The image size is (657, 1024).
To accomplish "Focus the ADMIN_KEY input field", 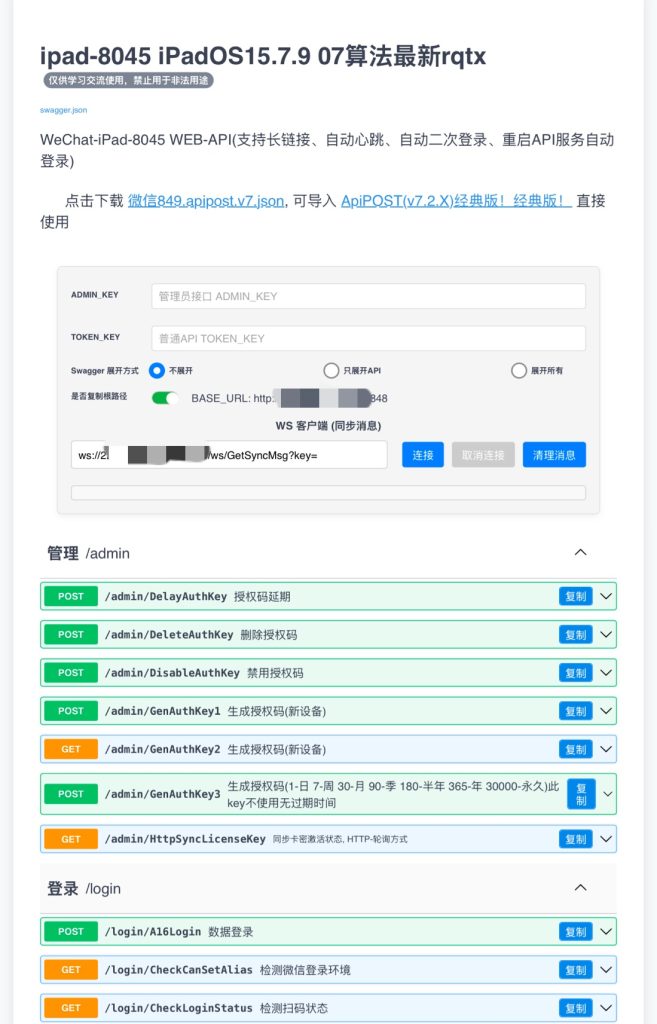I will click(x=368, y=296).
